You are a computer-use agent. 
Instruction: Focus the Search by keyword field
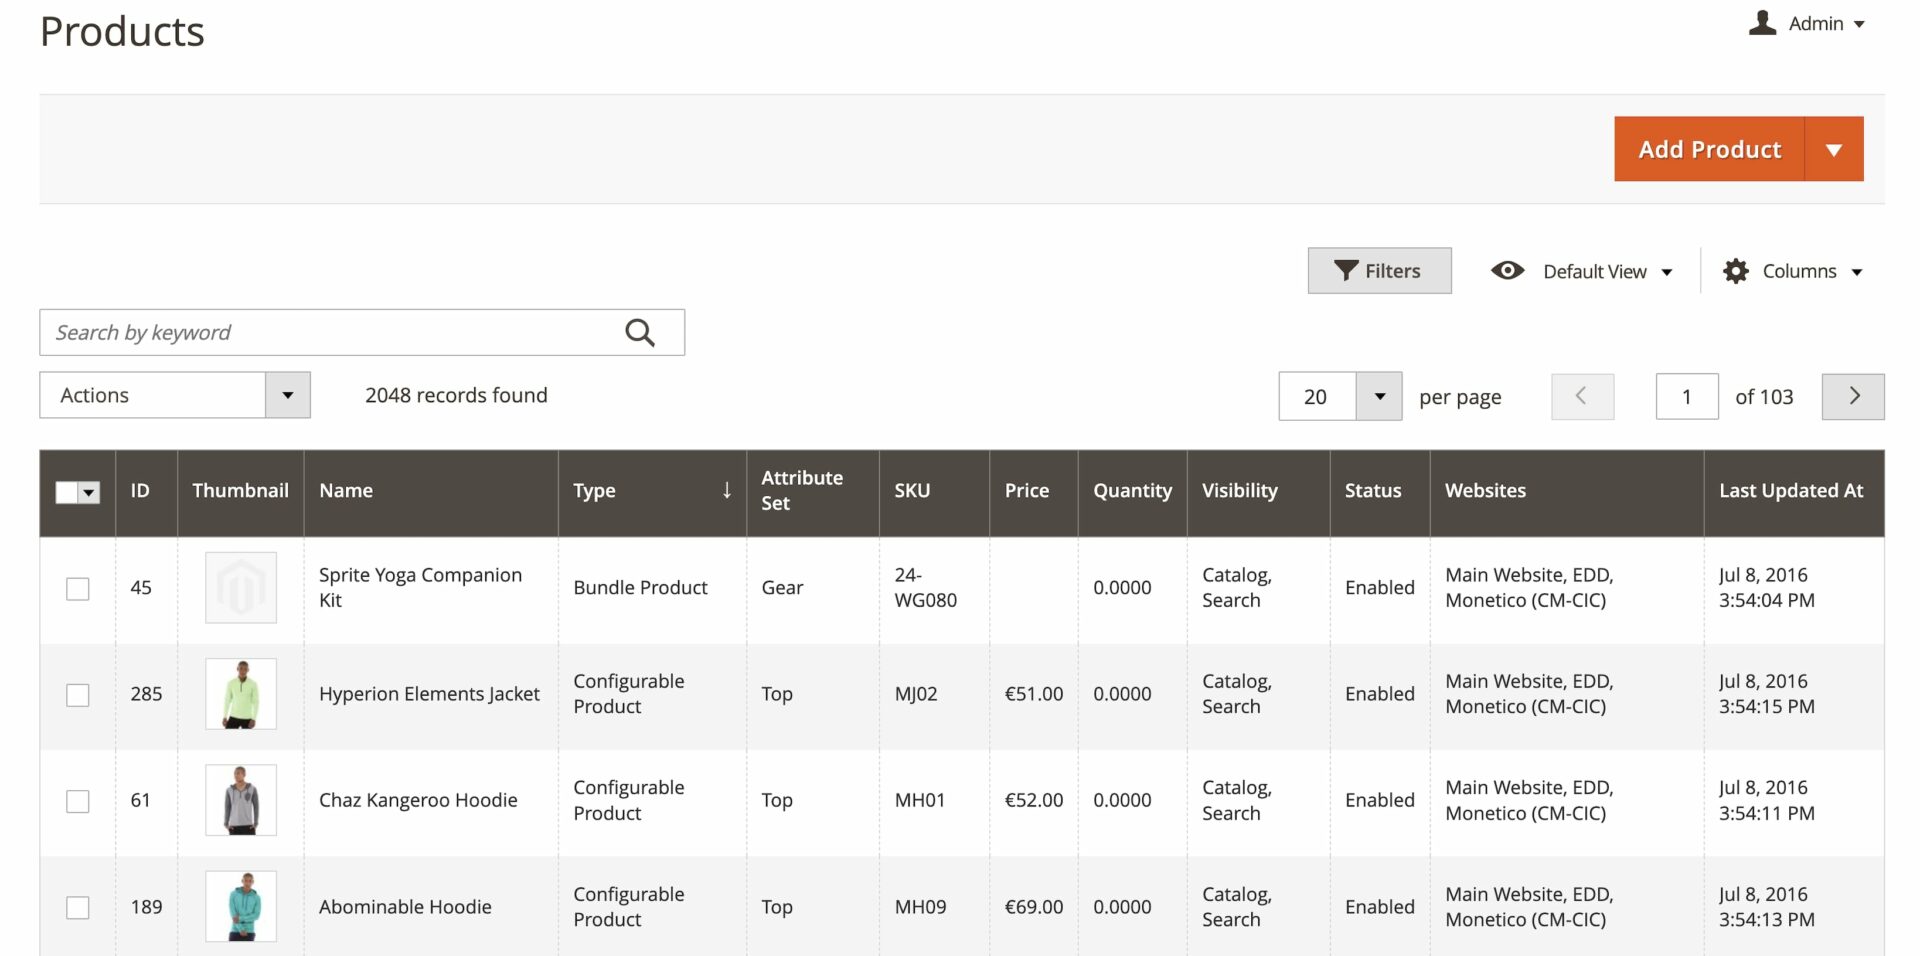tap(330, 333)
